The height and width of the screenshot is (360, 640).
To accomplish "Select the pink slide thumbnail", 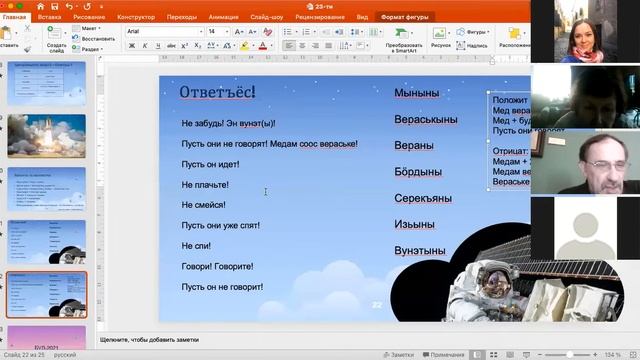I will (47, 338).
